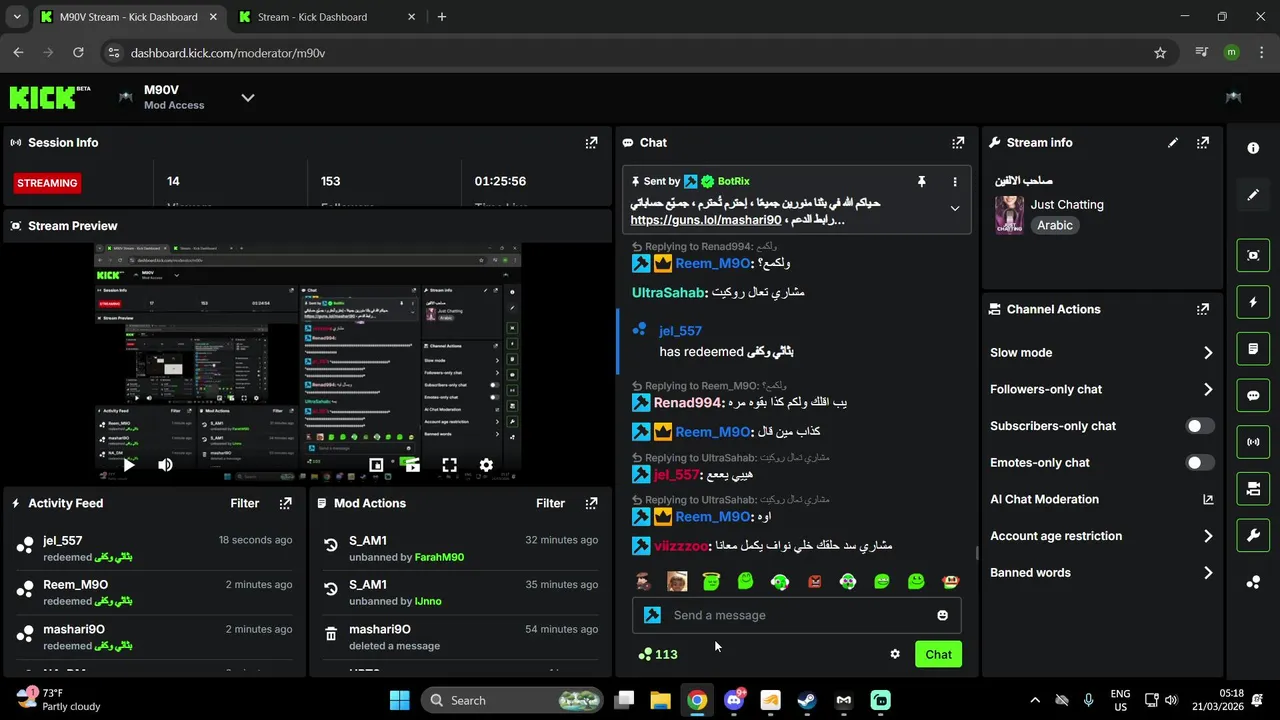The width and height of the screenshot is (1280, 720).
Task: Toggle the document Mod Actions sidebar icon
Action: [1253, 349]
